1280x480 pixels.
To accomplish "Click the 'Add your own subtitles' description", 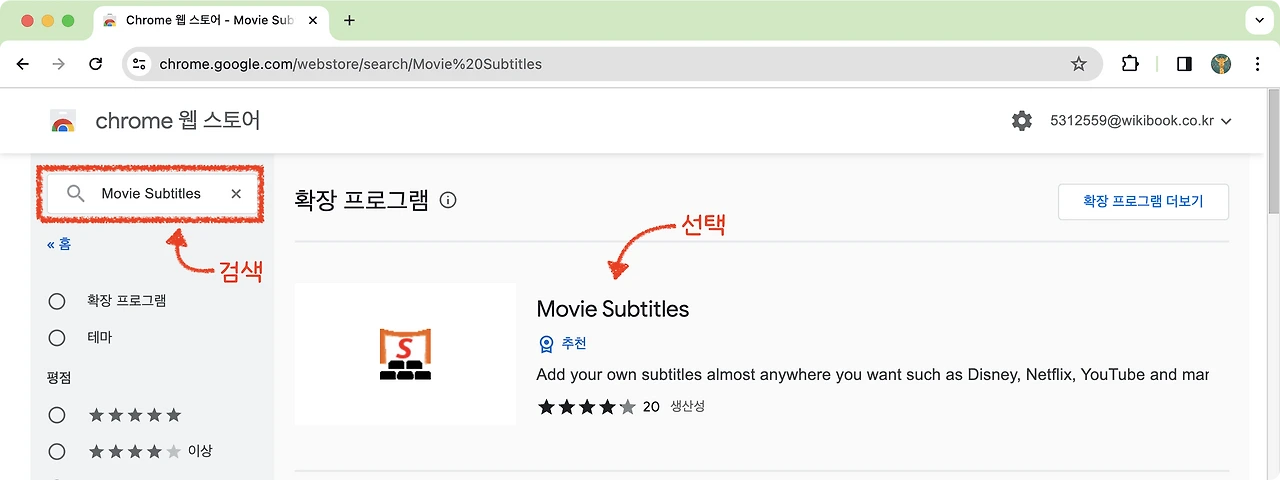I will tap(873, 375).
